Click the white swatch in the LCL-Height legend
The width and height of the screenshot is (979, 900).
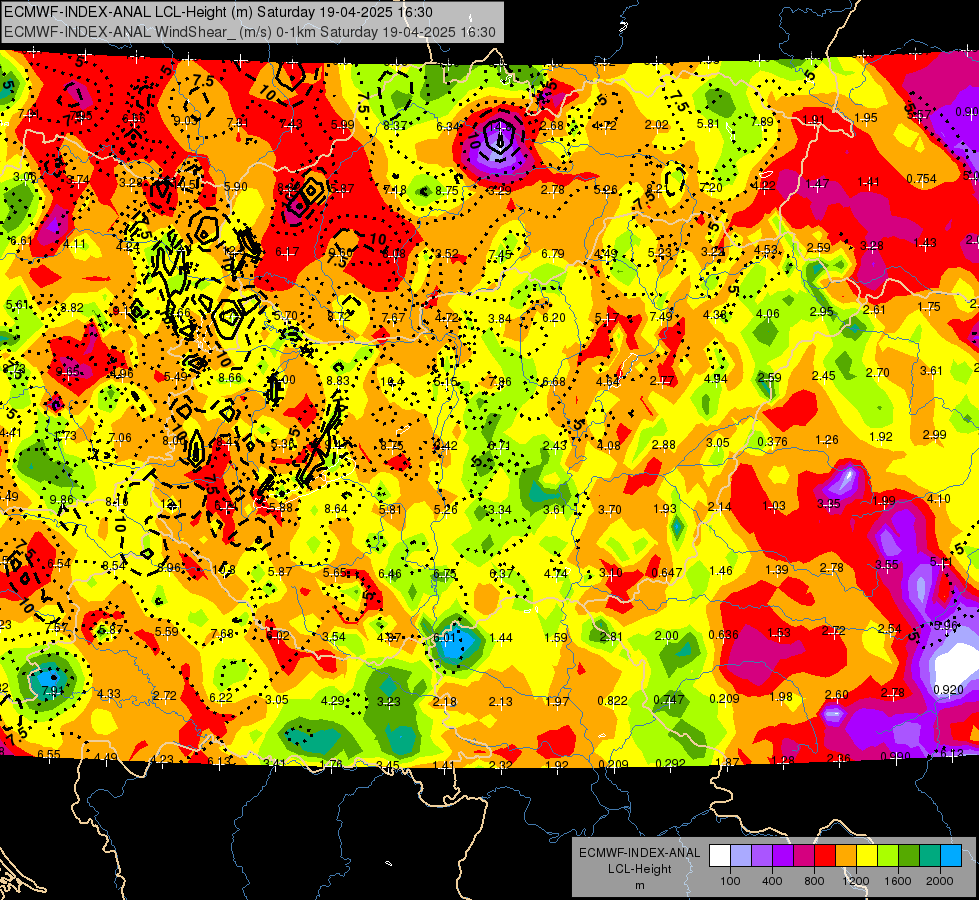(720, 856)
